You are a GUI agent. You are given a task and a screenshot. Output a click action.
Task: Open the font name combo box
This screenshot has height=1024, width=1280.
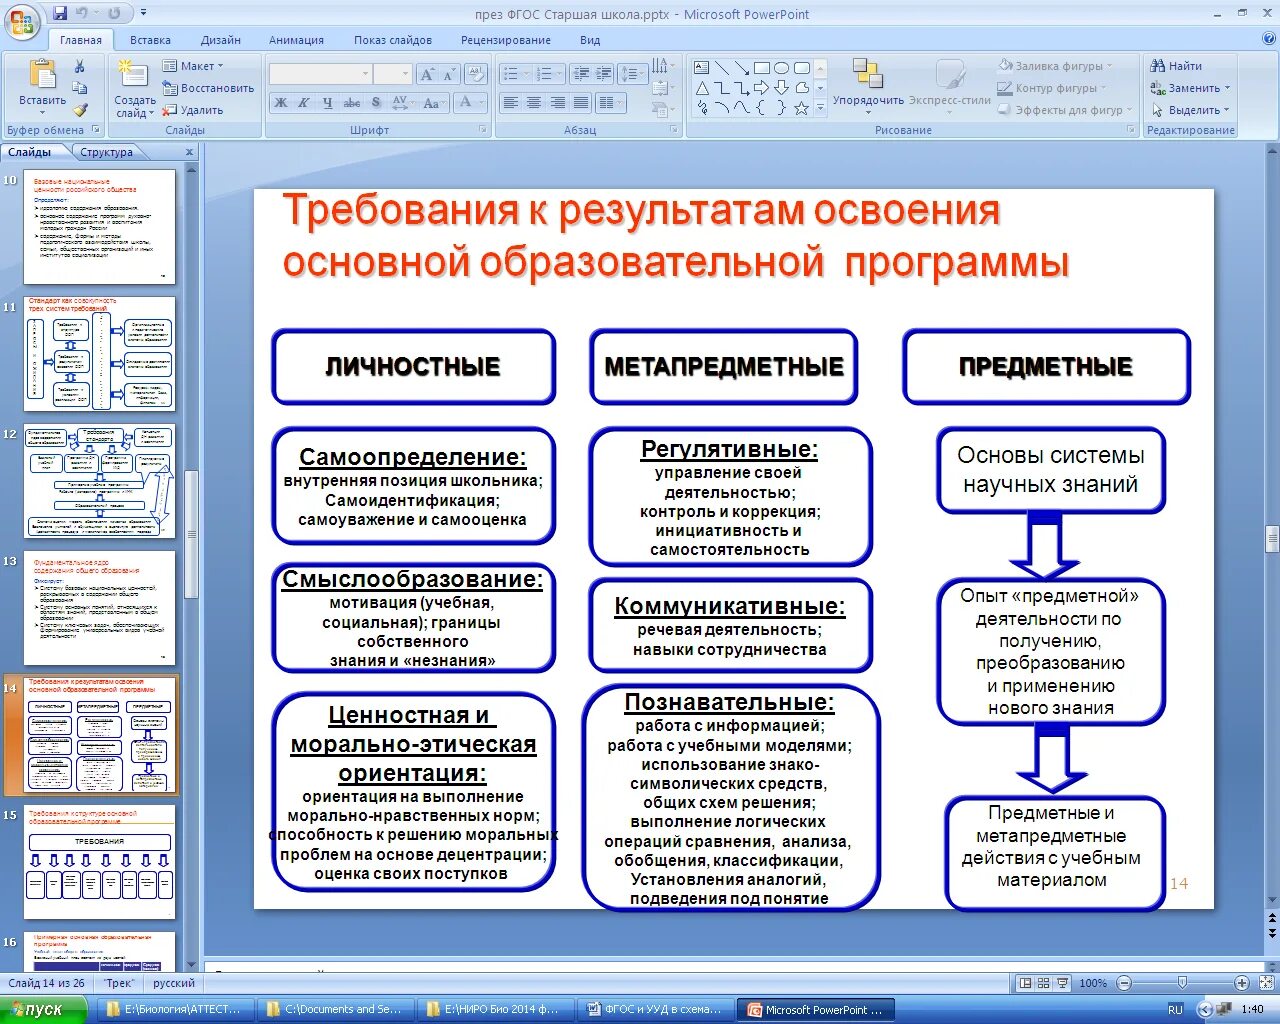tap(320, 74)
